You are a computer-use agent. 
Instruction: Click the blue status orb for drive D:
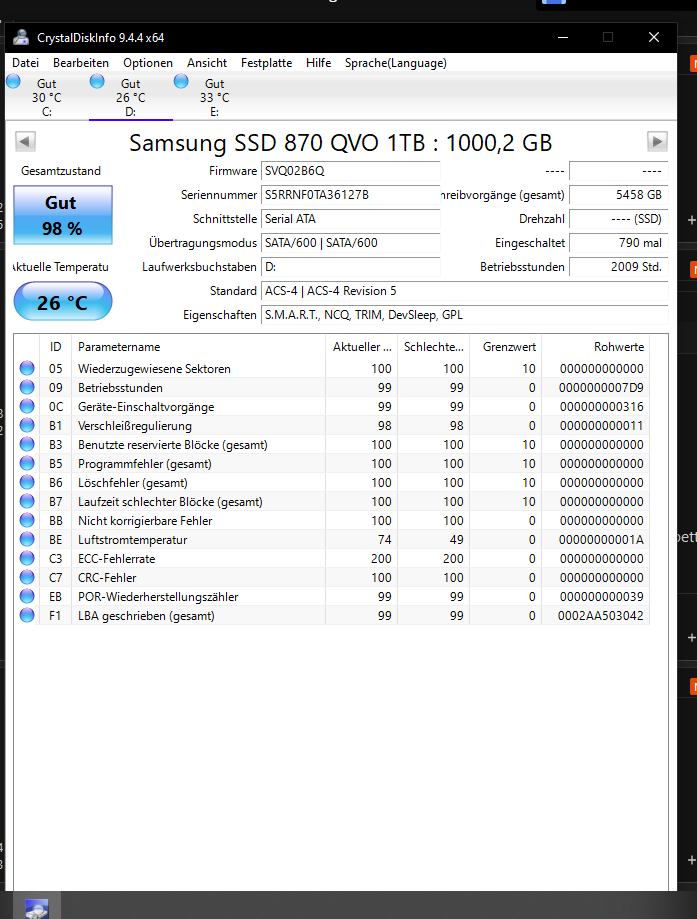(97, 81)
